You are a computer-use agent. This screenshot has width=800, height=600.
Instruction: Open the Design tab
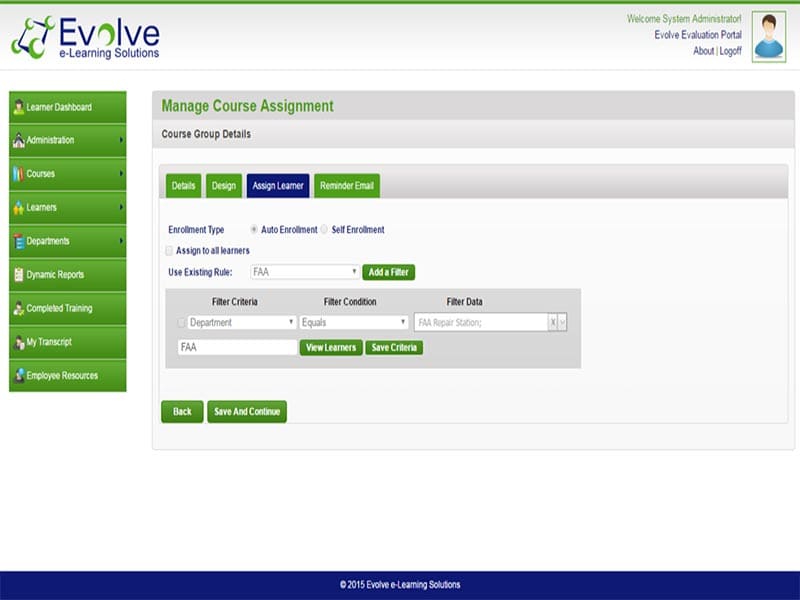[x=224, y=185]
